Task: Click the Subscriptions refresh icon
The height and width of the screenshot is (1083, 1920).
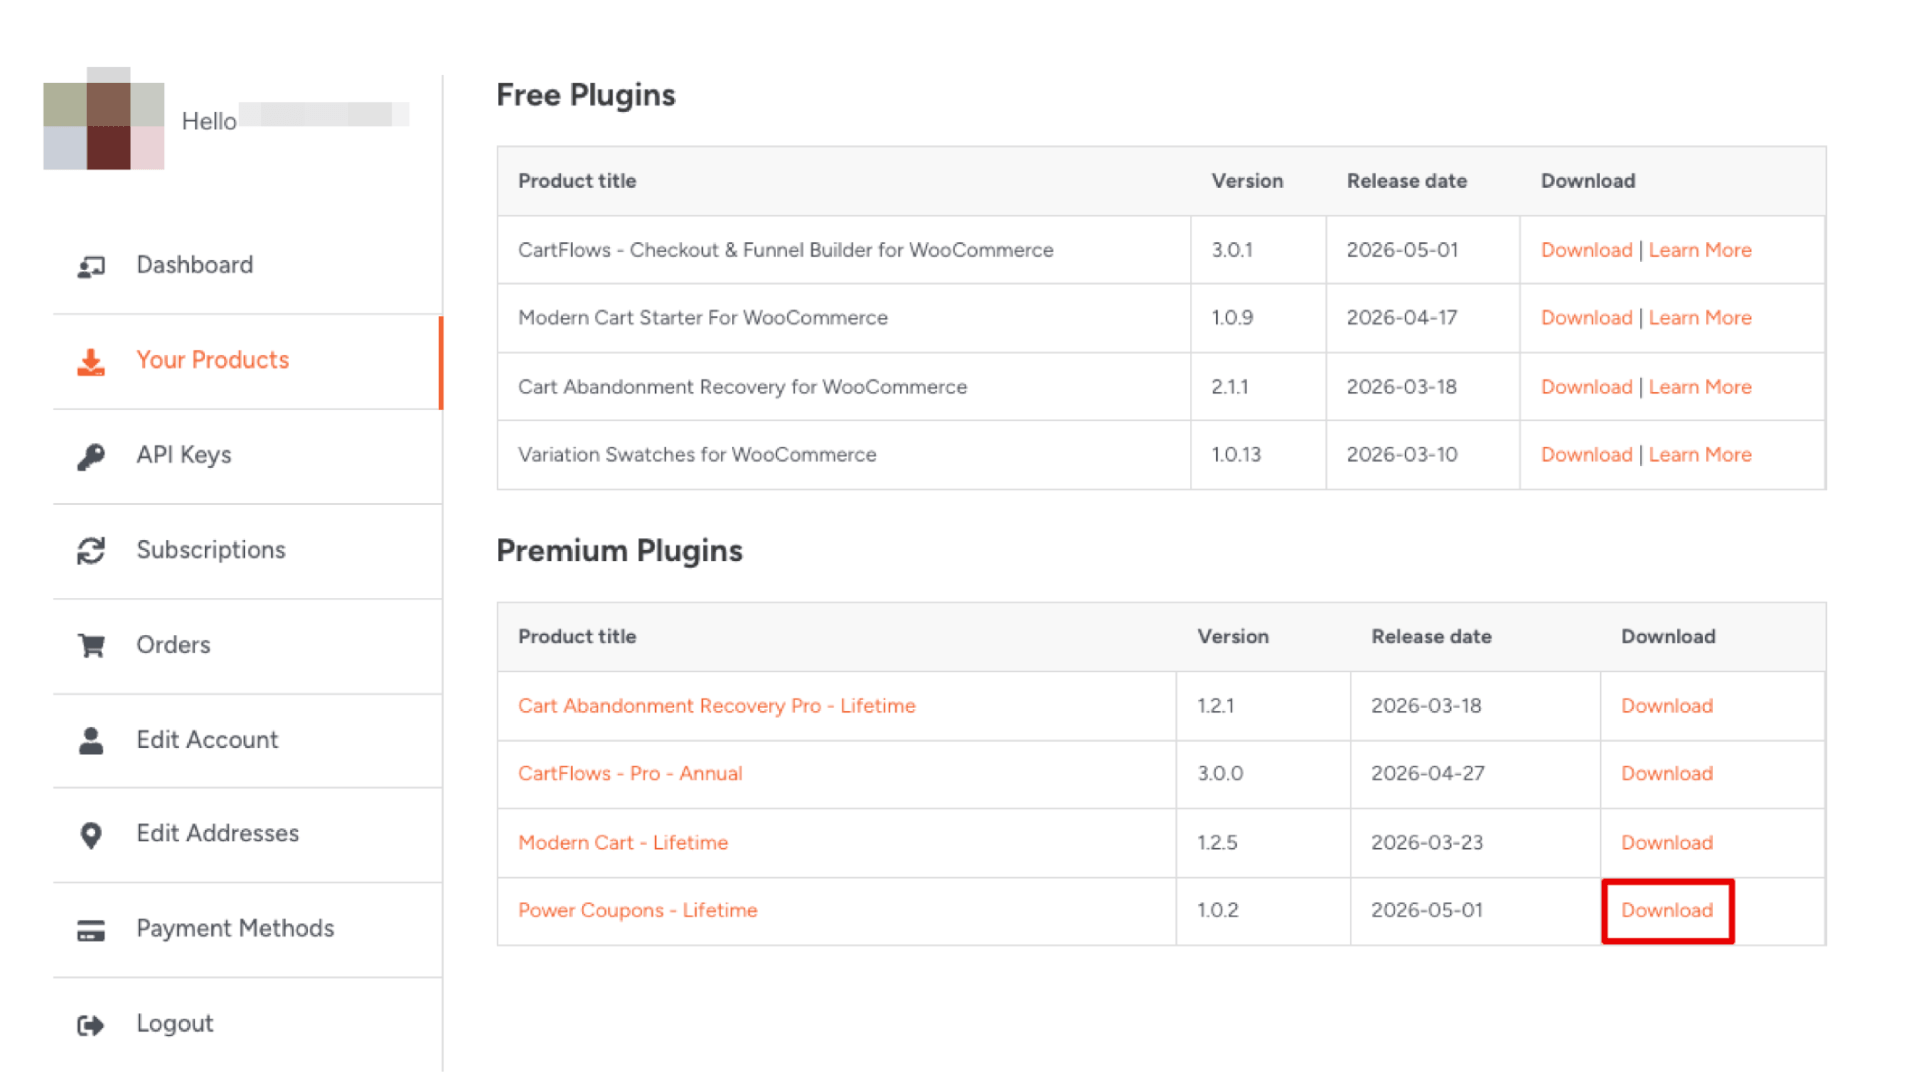Action: coord(91,551)
